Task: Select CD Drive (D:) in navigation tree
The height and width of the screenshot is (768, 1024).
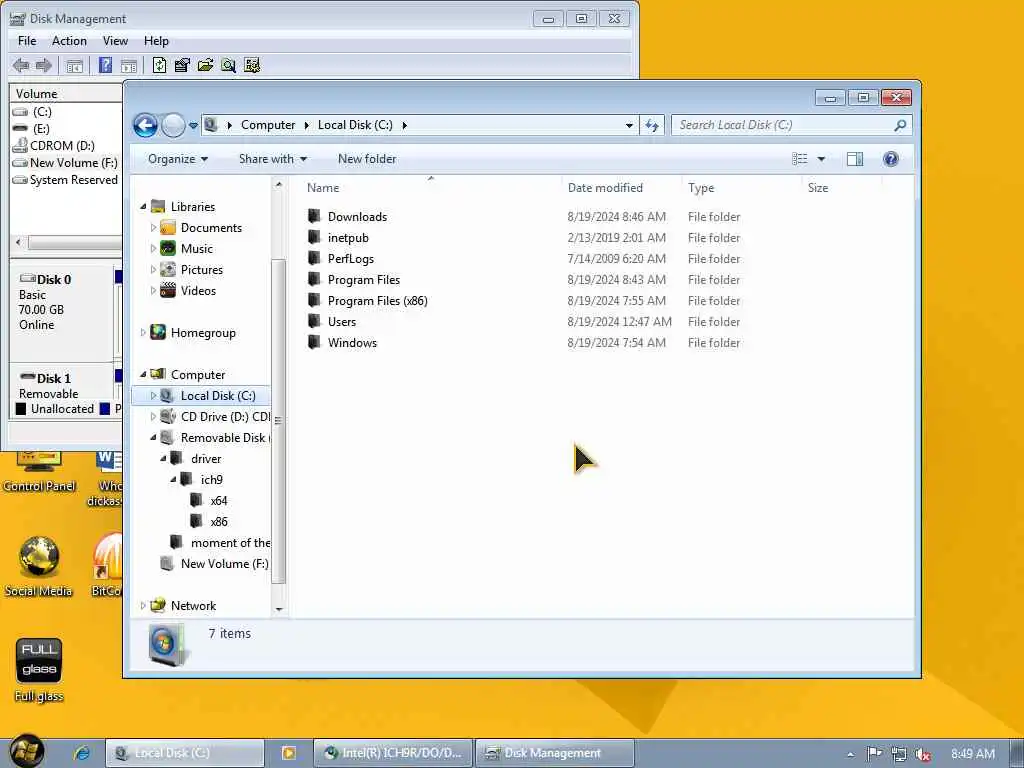Action: [224, 417]
